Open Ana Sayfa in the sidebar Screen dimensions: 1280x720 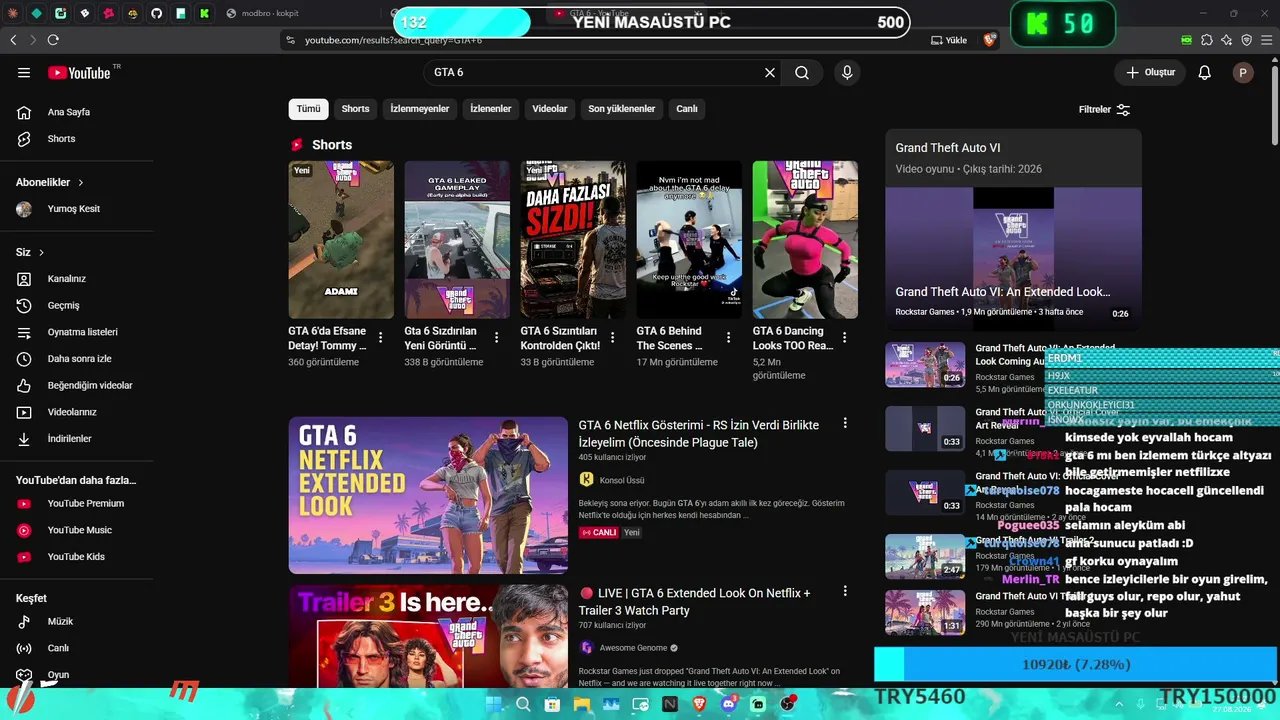pyautogui.click(x=76, y=112)
